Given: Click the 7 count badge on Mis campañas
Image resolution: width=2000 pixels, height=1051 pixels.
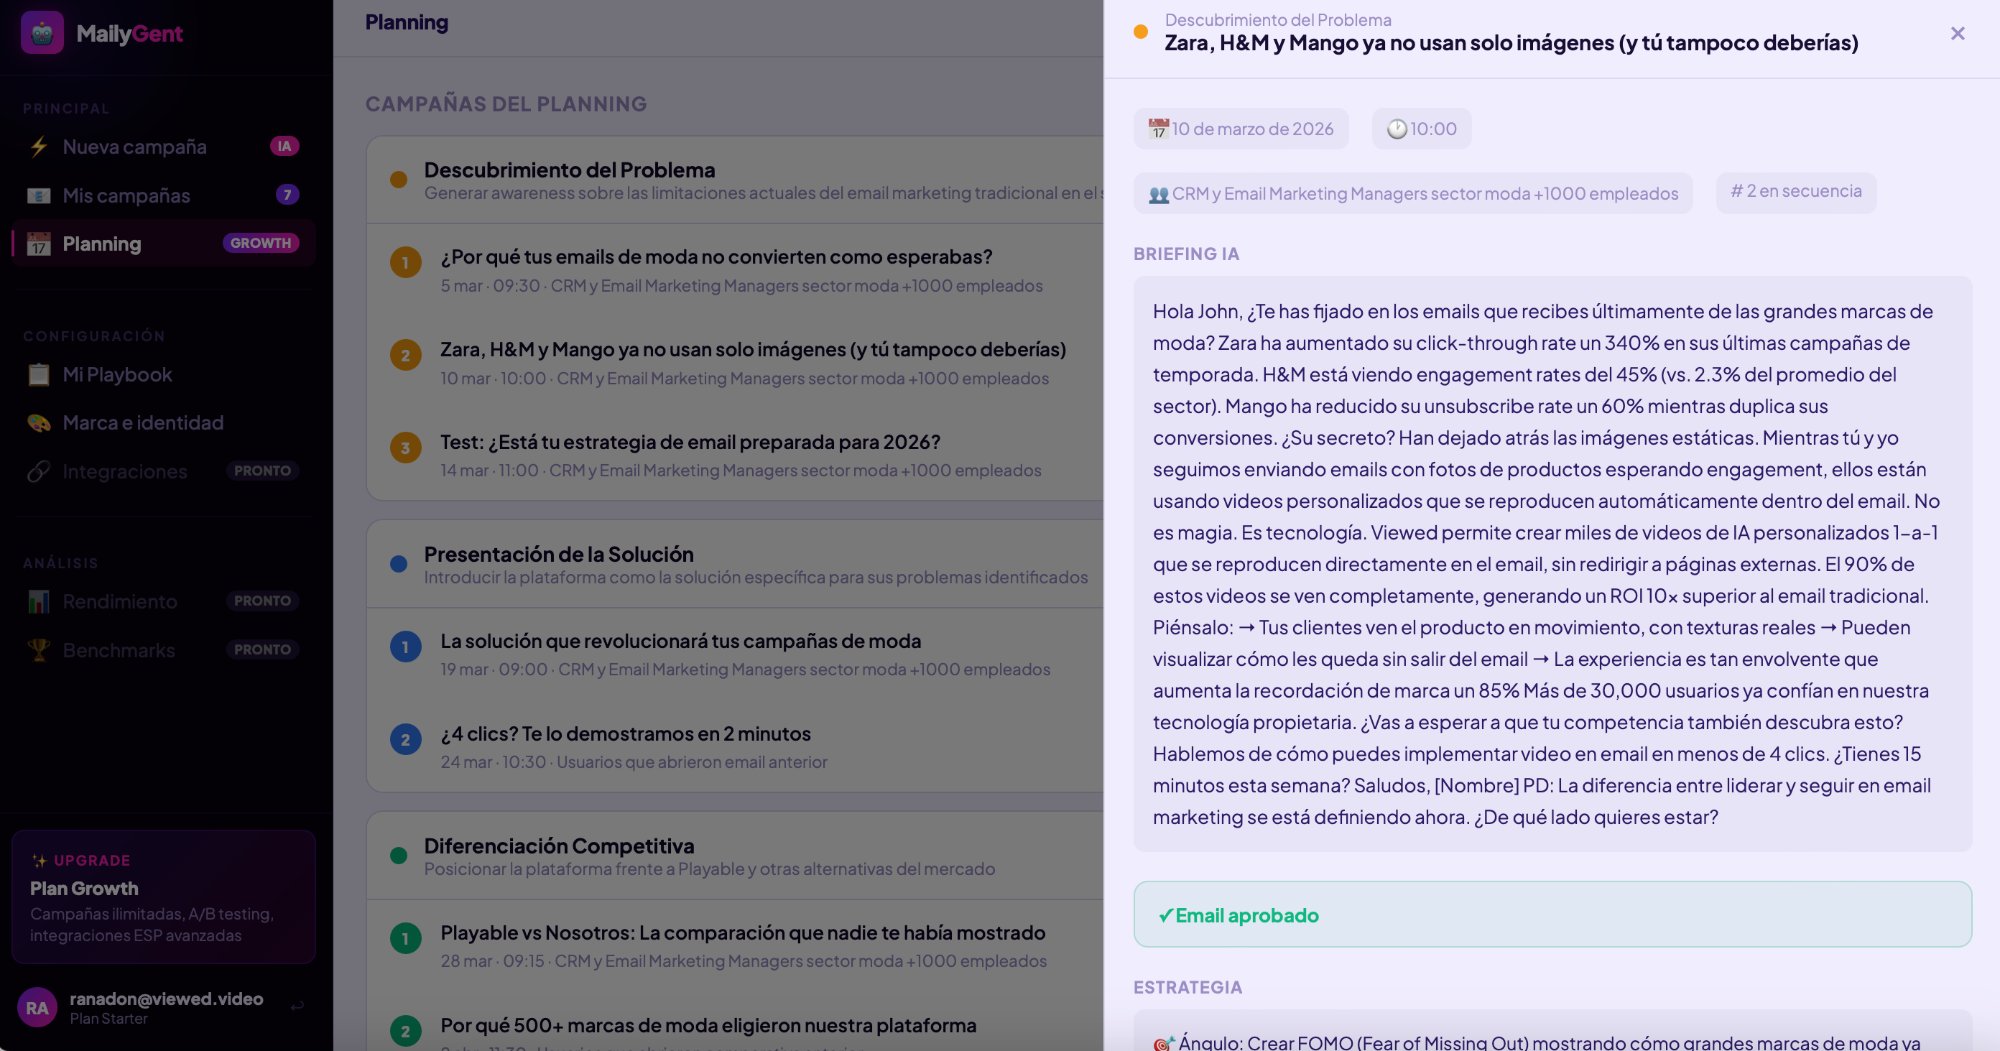Looking at the screenshot, I should (x=287, y=195).
